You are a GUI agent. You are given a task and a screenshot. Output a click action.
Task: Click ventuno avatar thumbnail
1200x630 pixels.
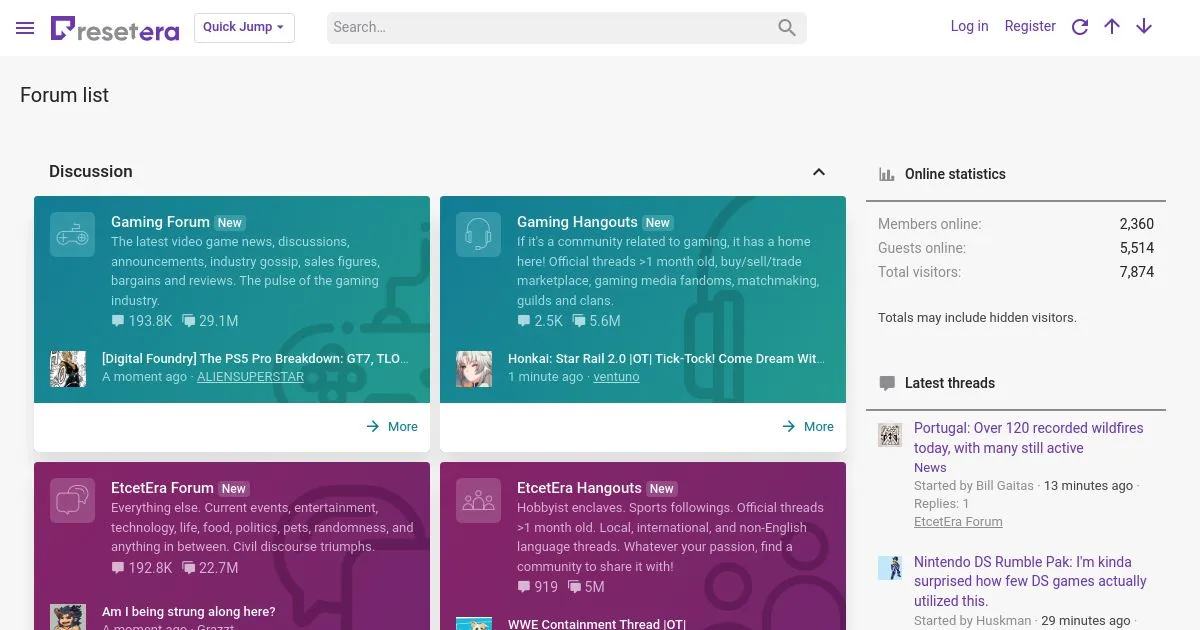click(x=474, y=369)
